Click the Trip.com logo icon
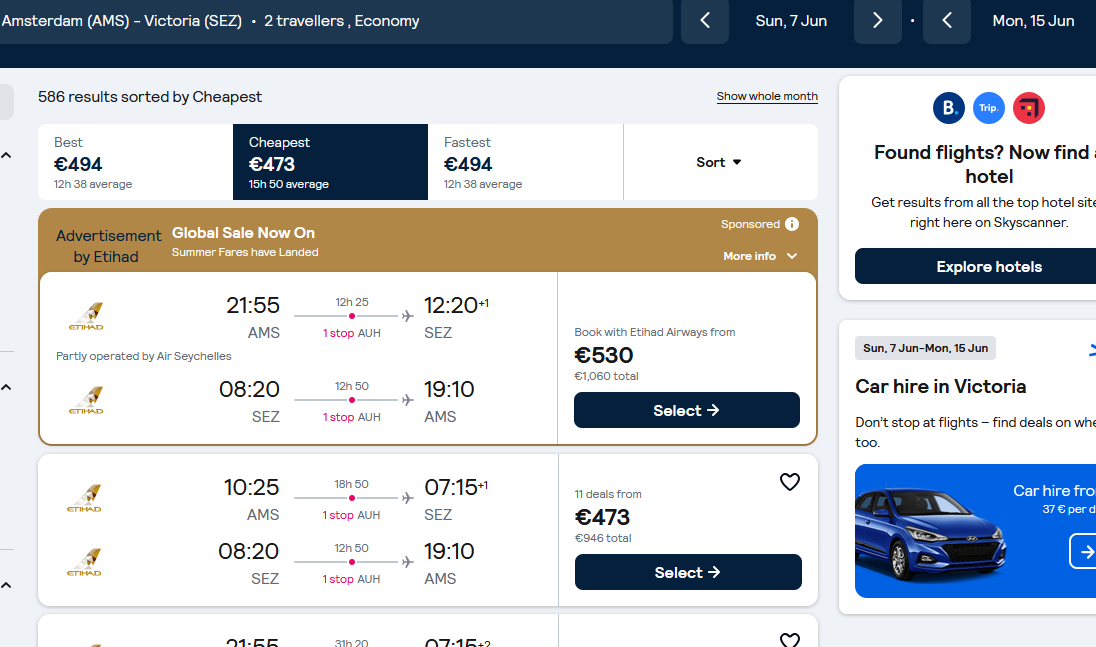Viewport: 1096px width, 647px height. [x=988, y=108]
